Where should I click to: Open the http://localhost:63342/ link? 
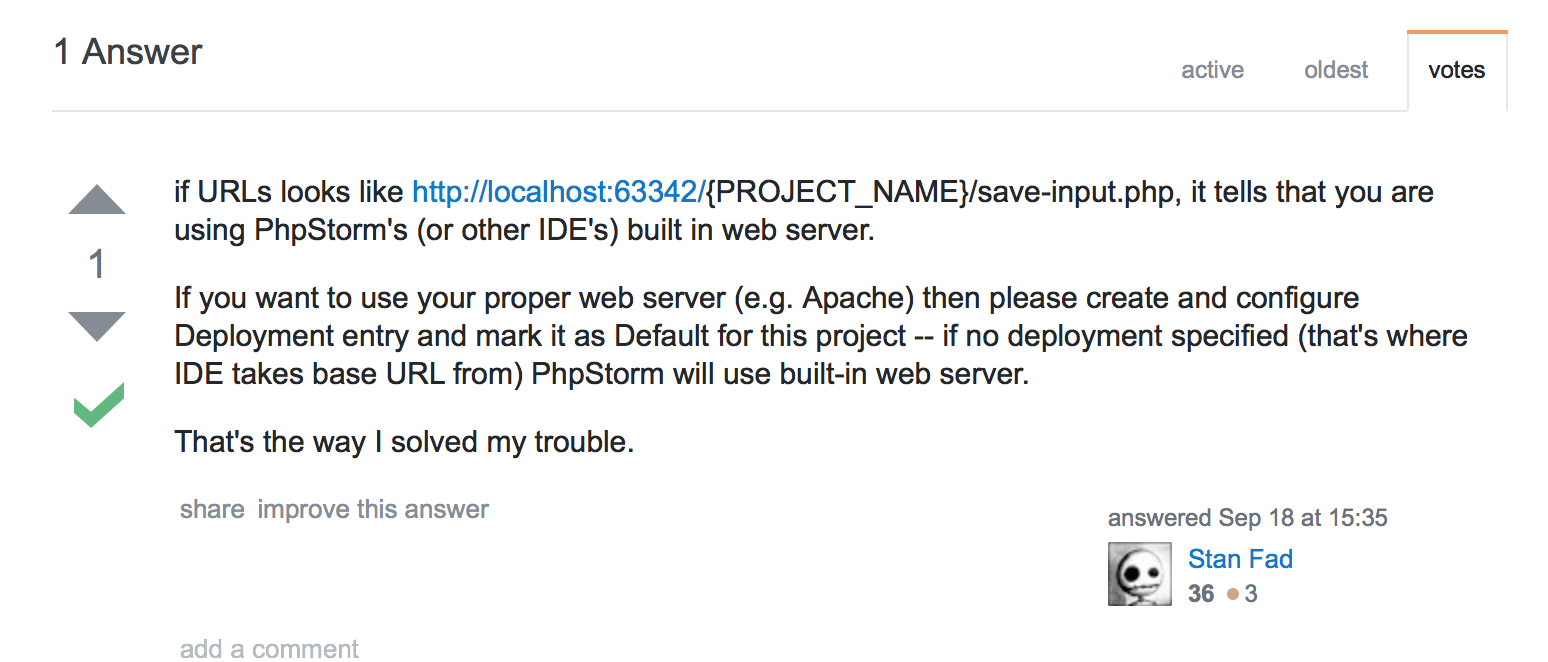(560, 192)
